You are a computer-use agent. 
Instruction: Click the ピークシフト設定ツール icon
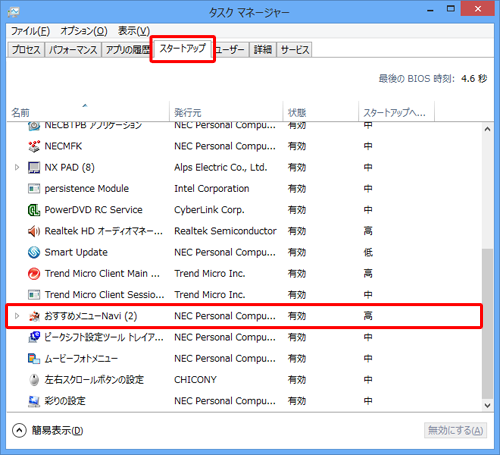point(34,337)
